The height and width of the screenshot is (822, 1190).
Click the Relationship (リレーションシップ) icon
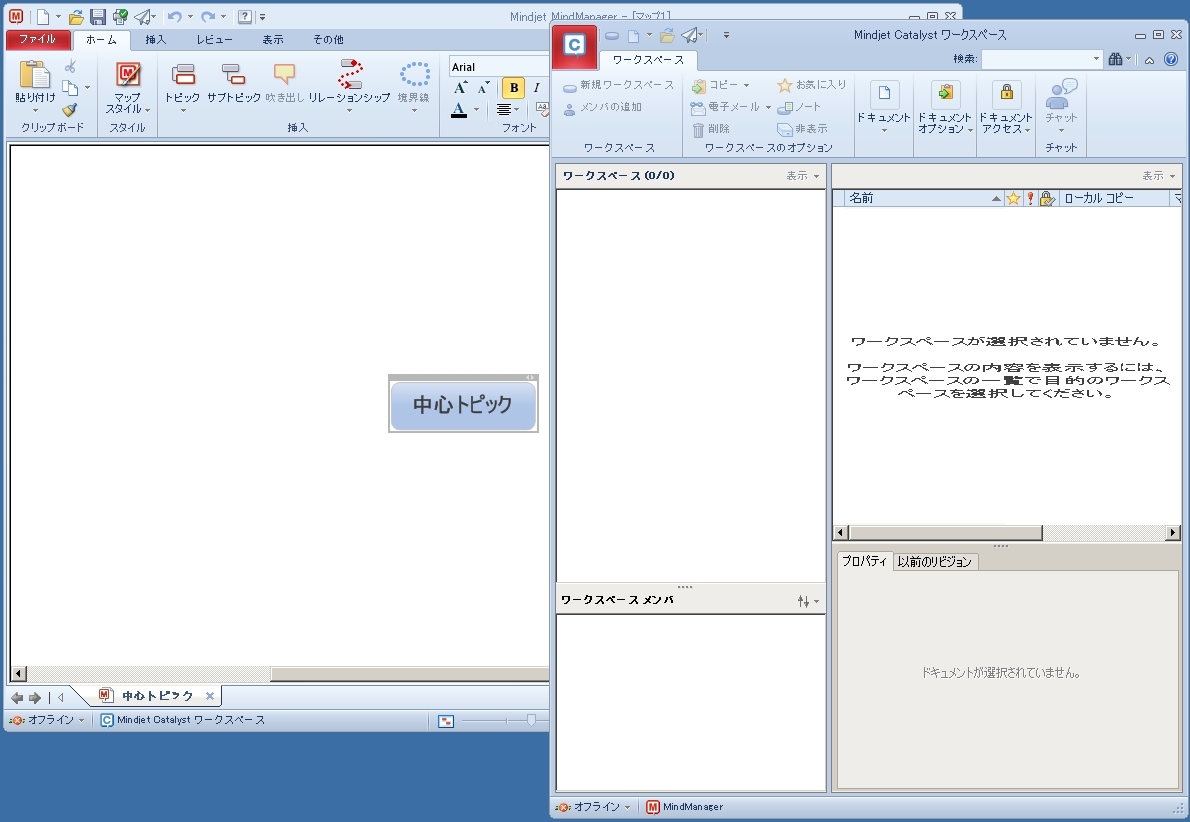(350, 74)
